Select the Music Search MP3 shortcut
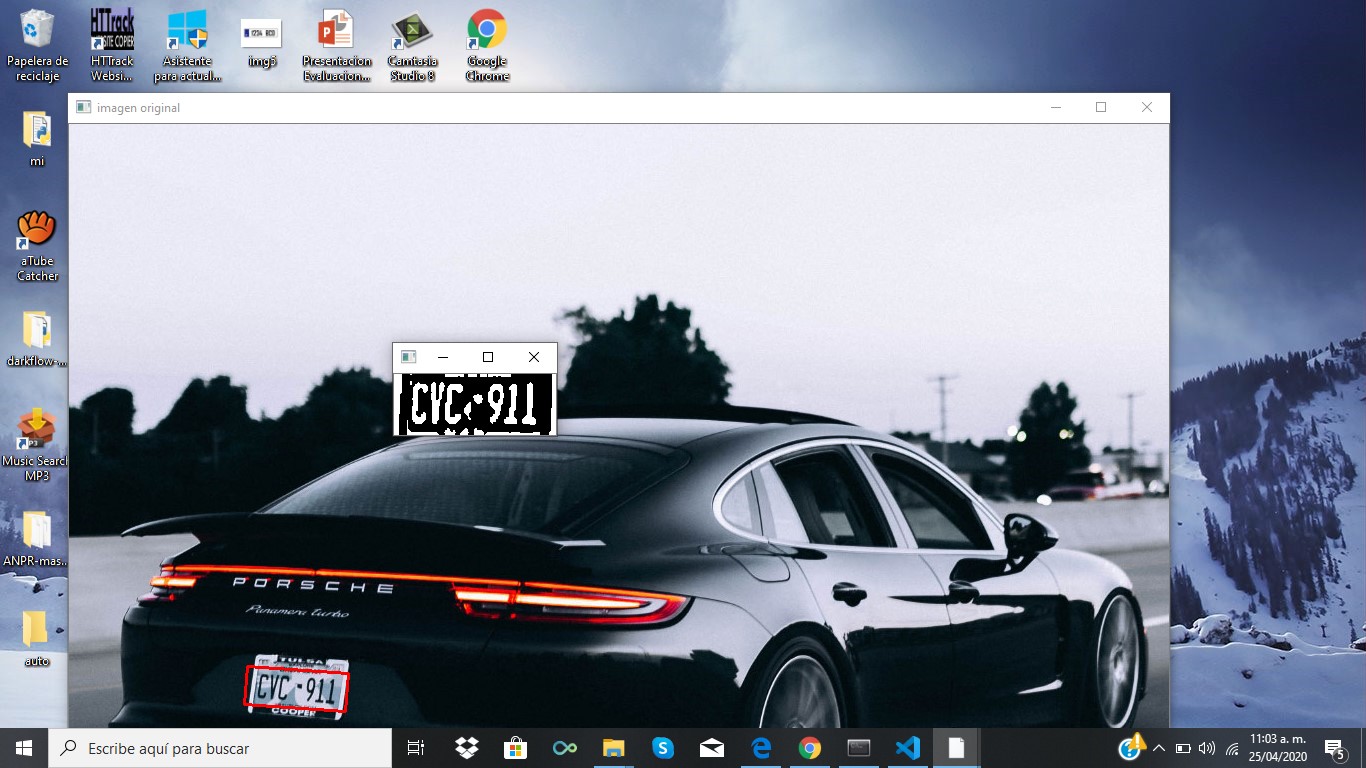Viewport: 1366px width, 768px height. (37, 446)
